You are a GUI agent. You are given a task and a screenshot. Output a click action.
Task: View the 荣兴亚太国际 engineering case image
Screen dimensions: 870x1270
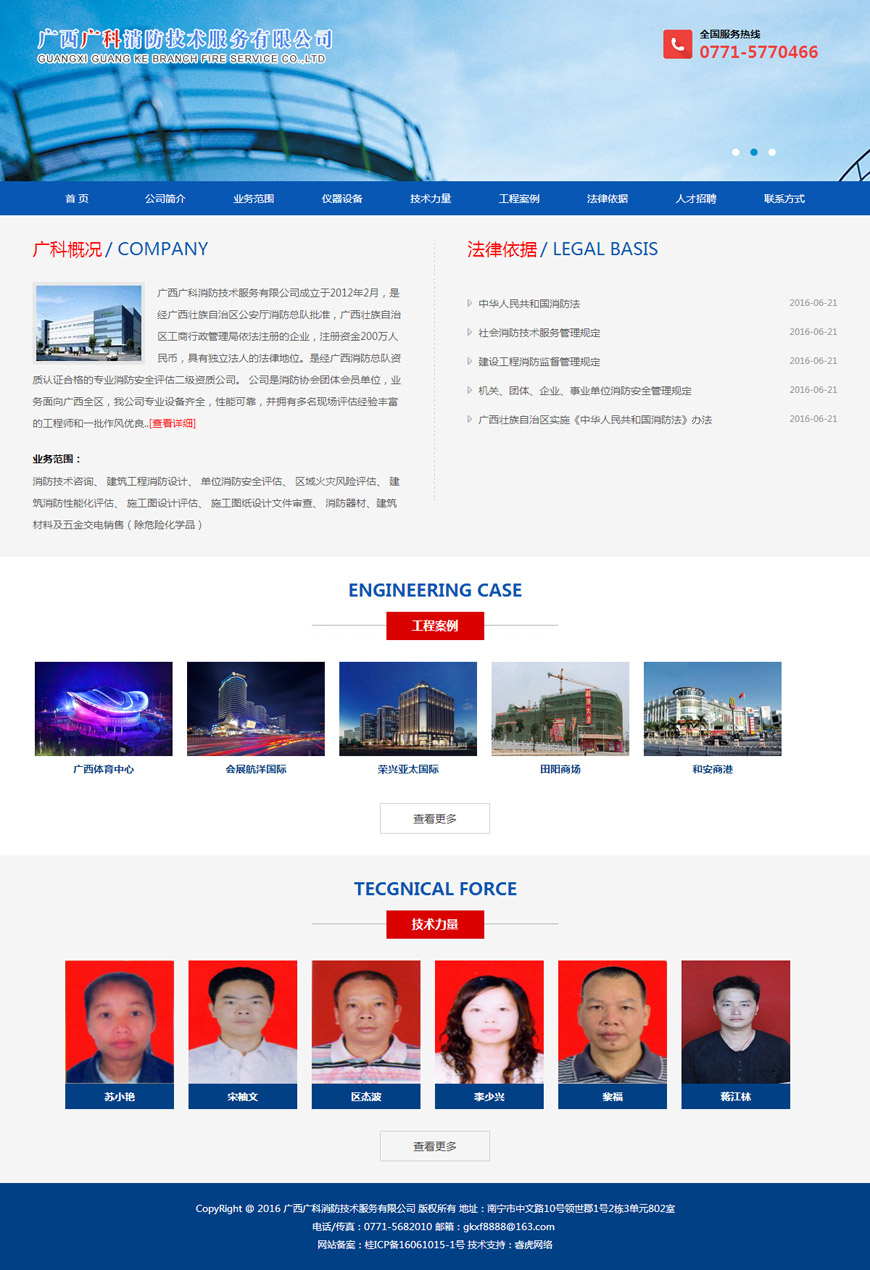point(408,709)
